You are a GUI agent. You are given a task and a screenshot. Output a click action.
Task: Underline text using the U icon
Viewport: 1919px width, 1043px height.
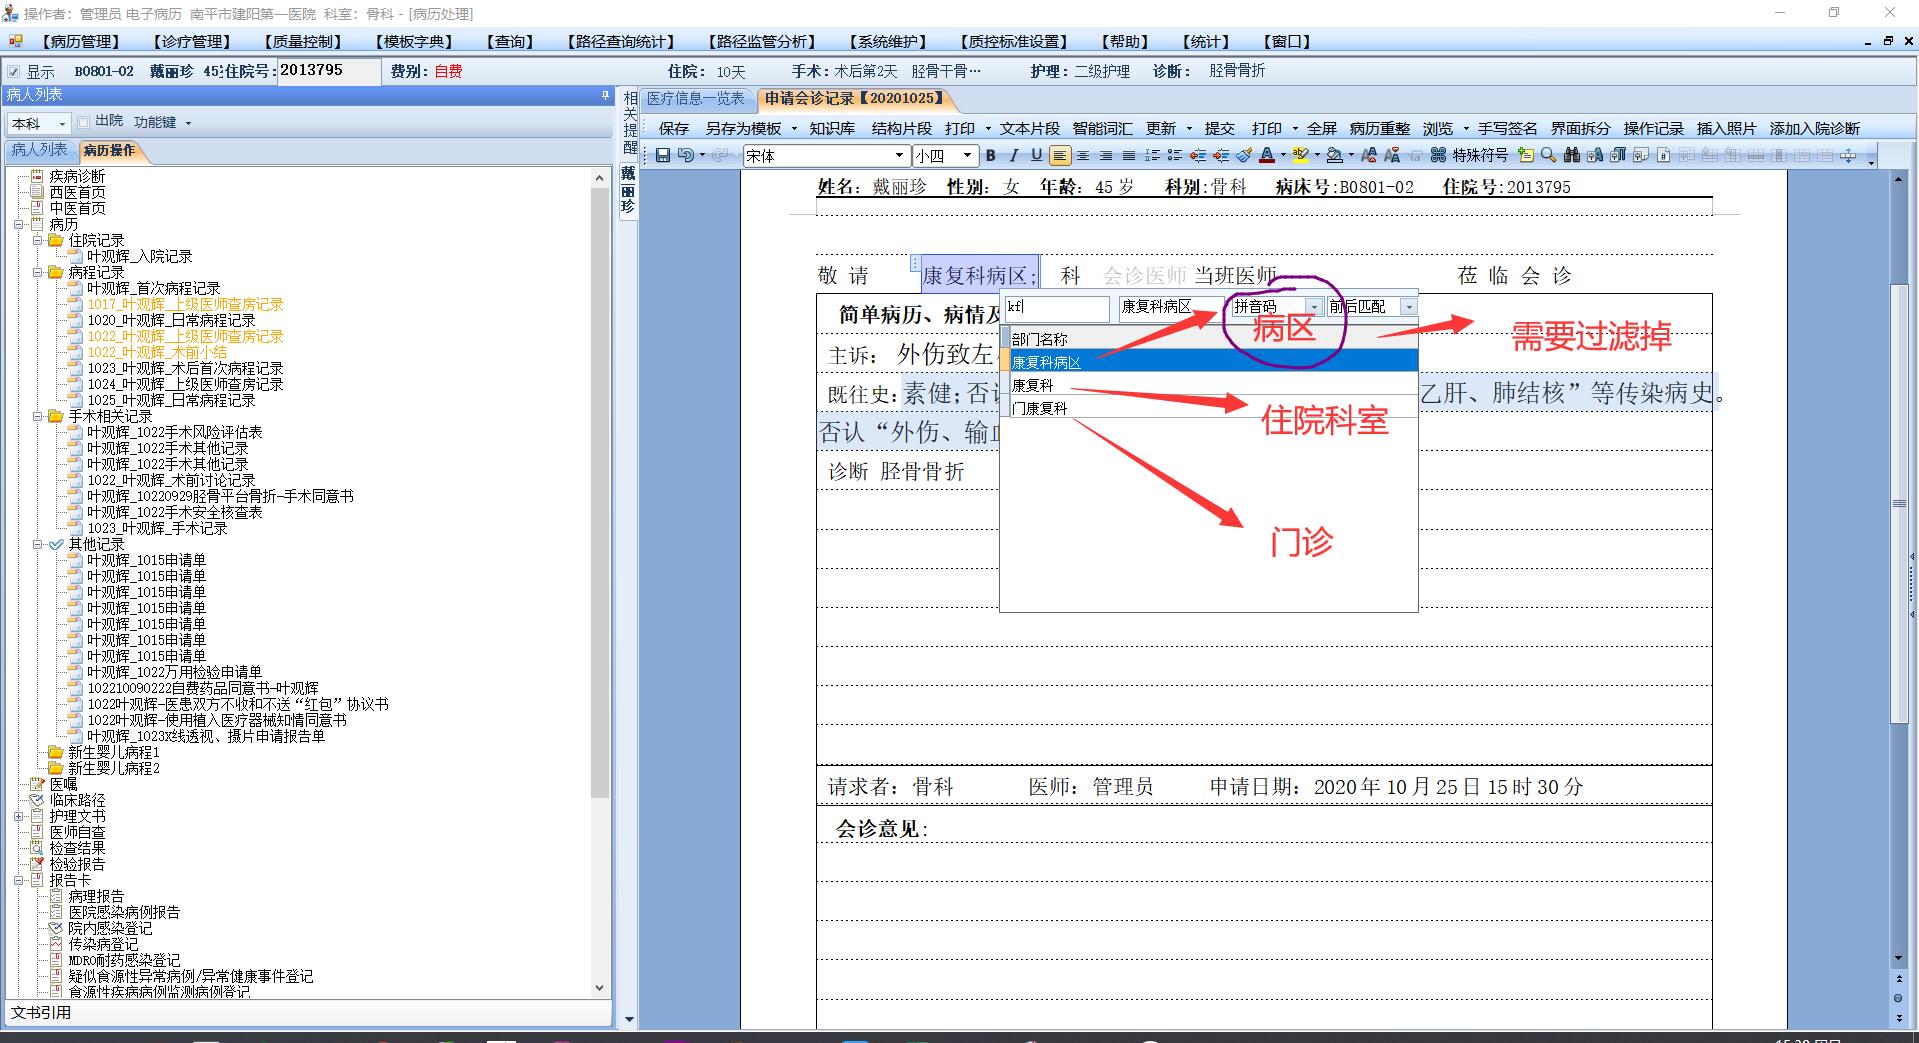click(1036, 155)
